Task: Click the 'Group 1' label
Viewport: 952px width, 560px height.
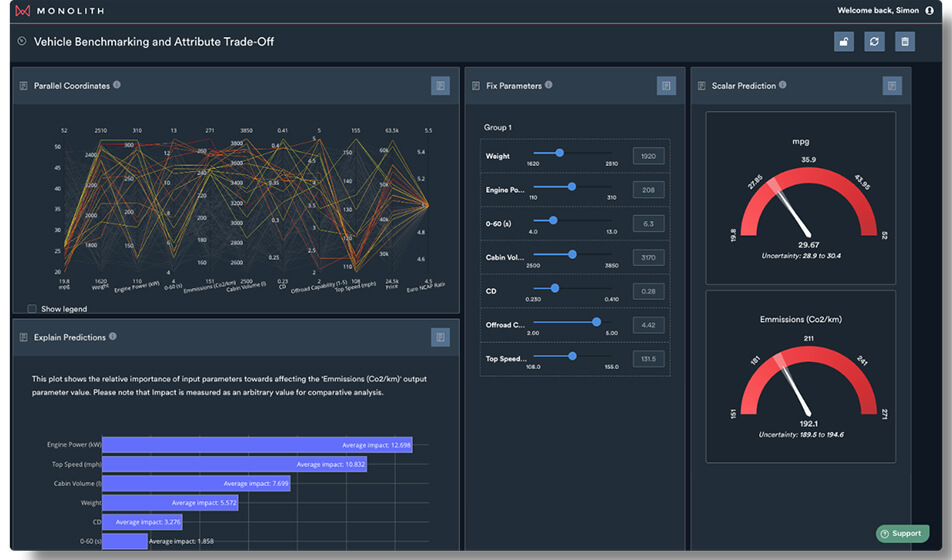Action: click(x=497, y=128)
